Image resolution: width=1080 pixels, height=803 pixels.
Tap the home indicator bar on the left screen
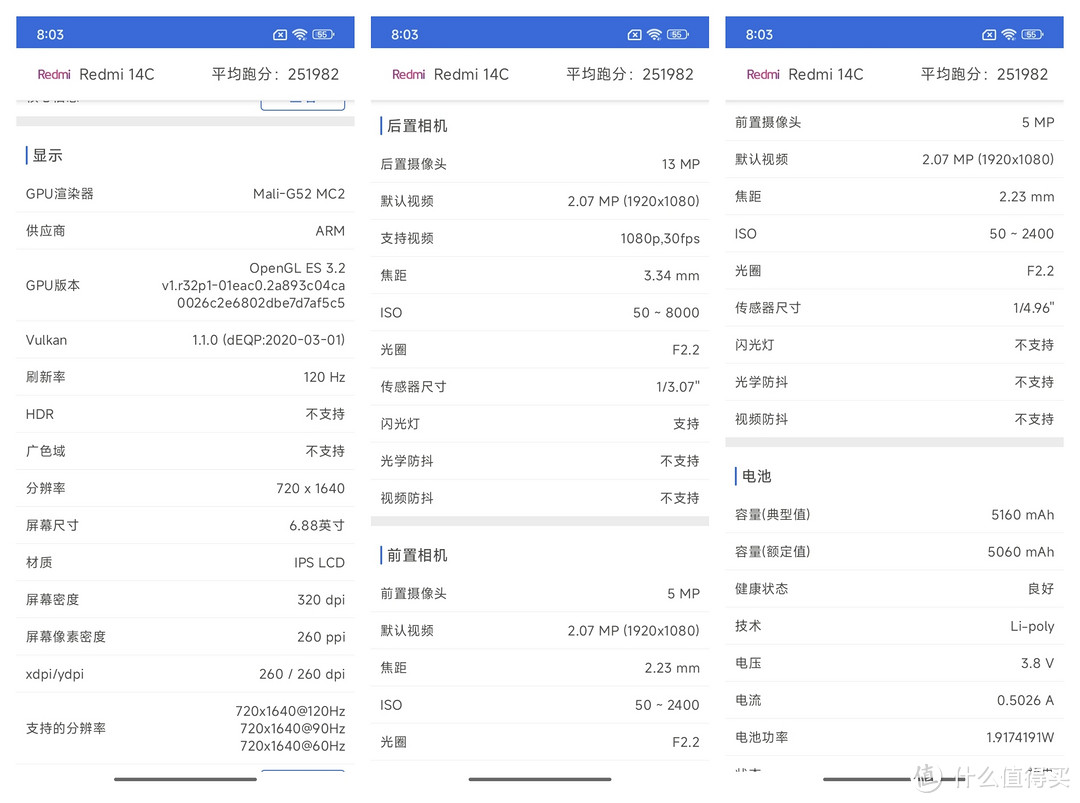(185, 779)
